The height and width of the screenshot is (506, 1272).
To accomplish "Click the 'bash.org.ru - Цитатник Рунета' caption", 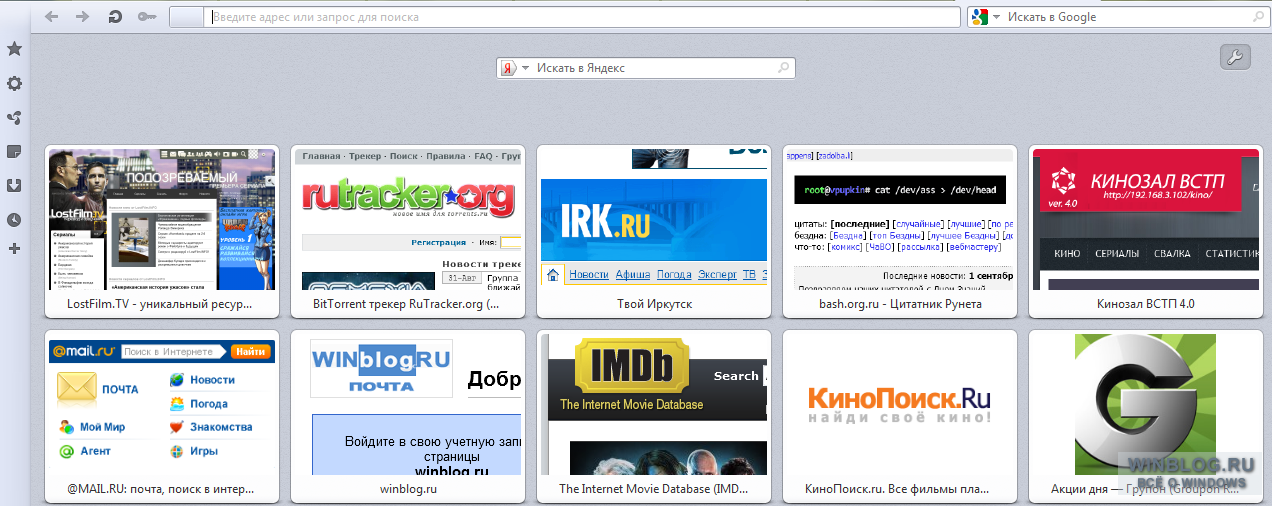I will [x=900, y=304].
